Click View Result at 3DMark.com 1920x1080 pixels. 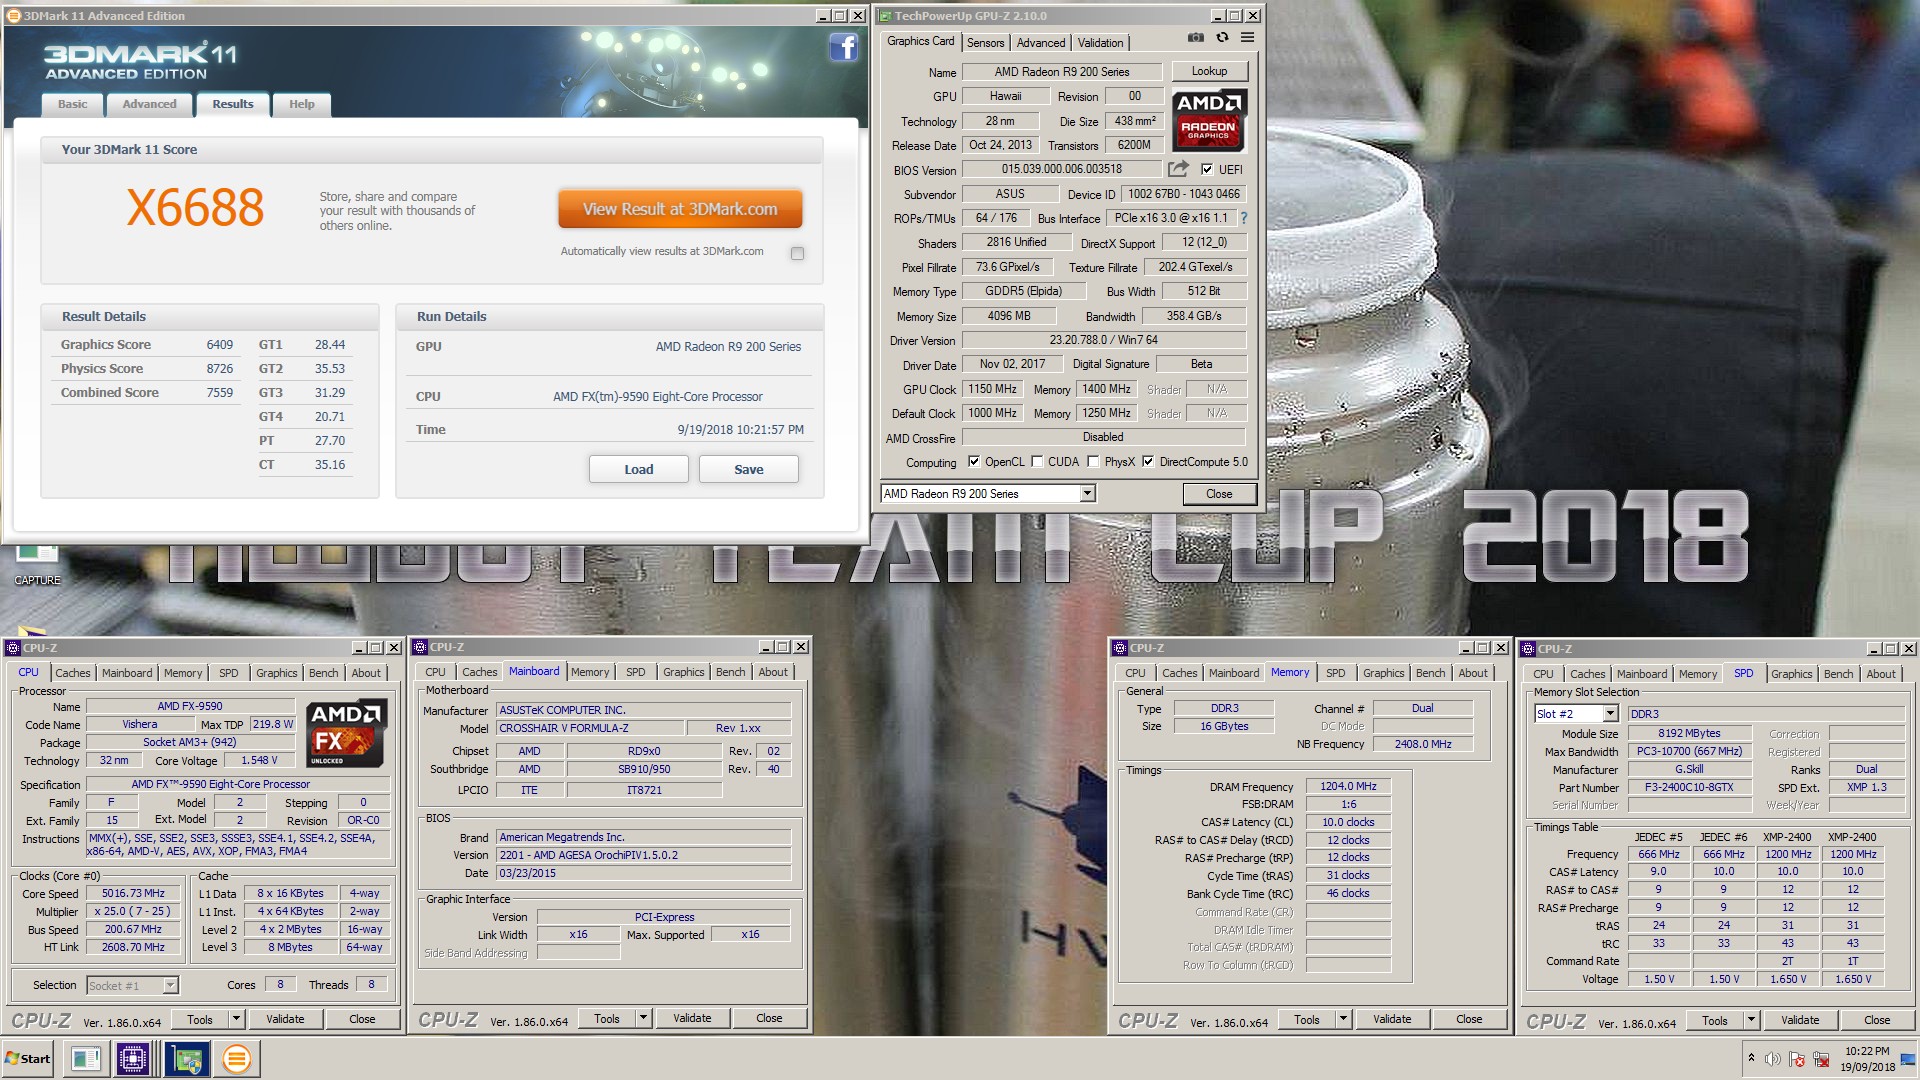[x=680, y=209]
